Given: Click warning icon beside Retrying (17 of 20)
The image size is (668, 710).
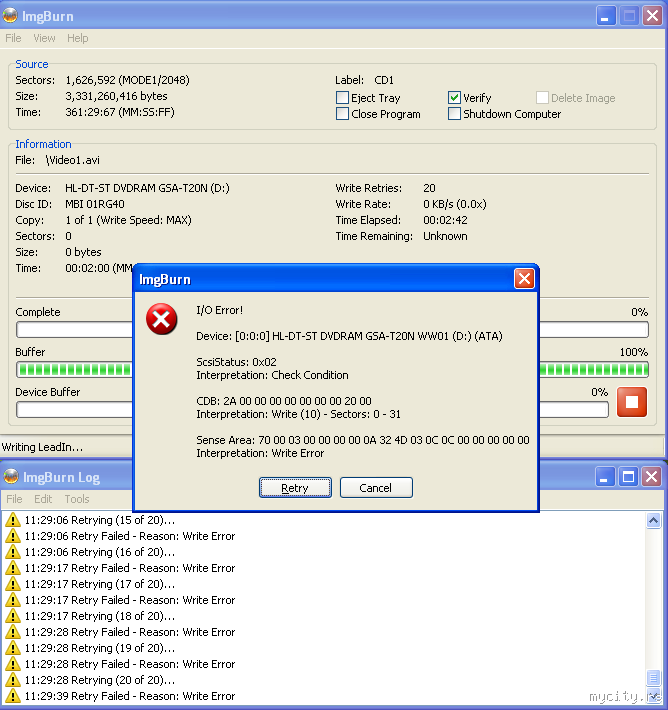Looking at the screenshot, I should click(13, 584).
